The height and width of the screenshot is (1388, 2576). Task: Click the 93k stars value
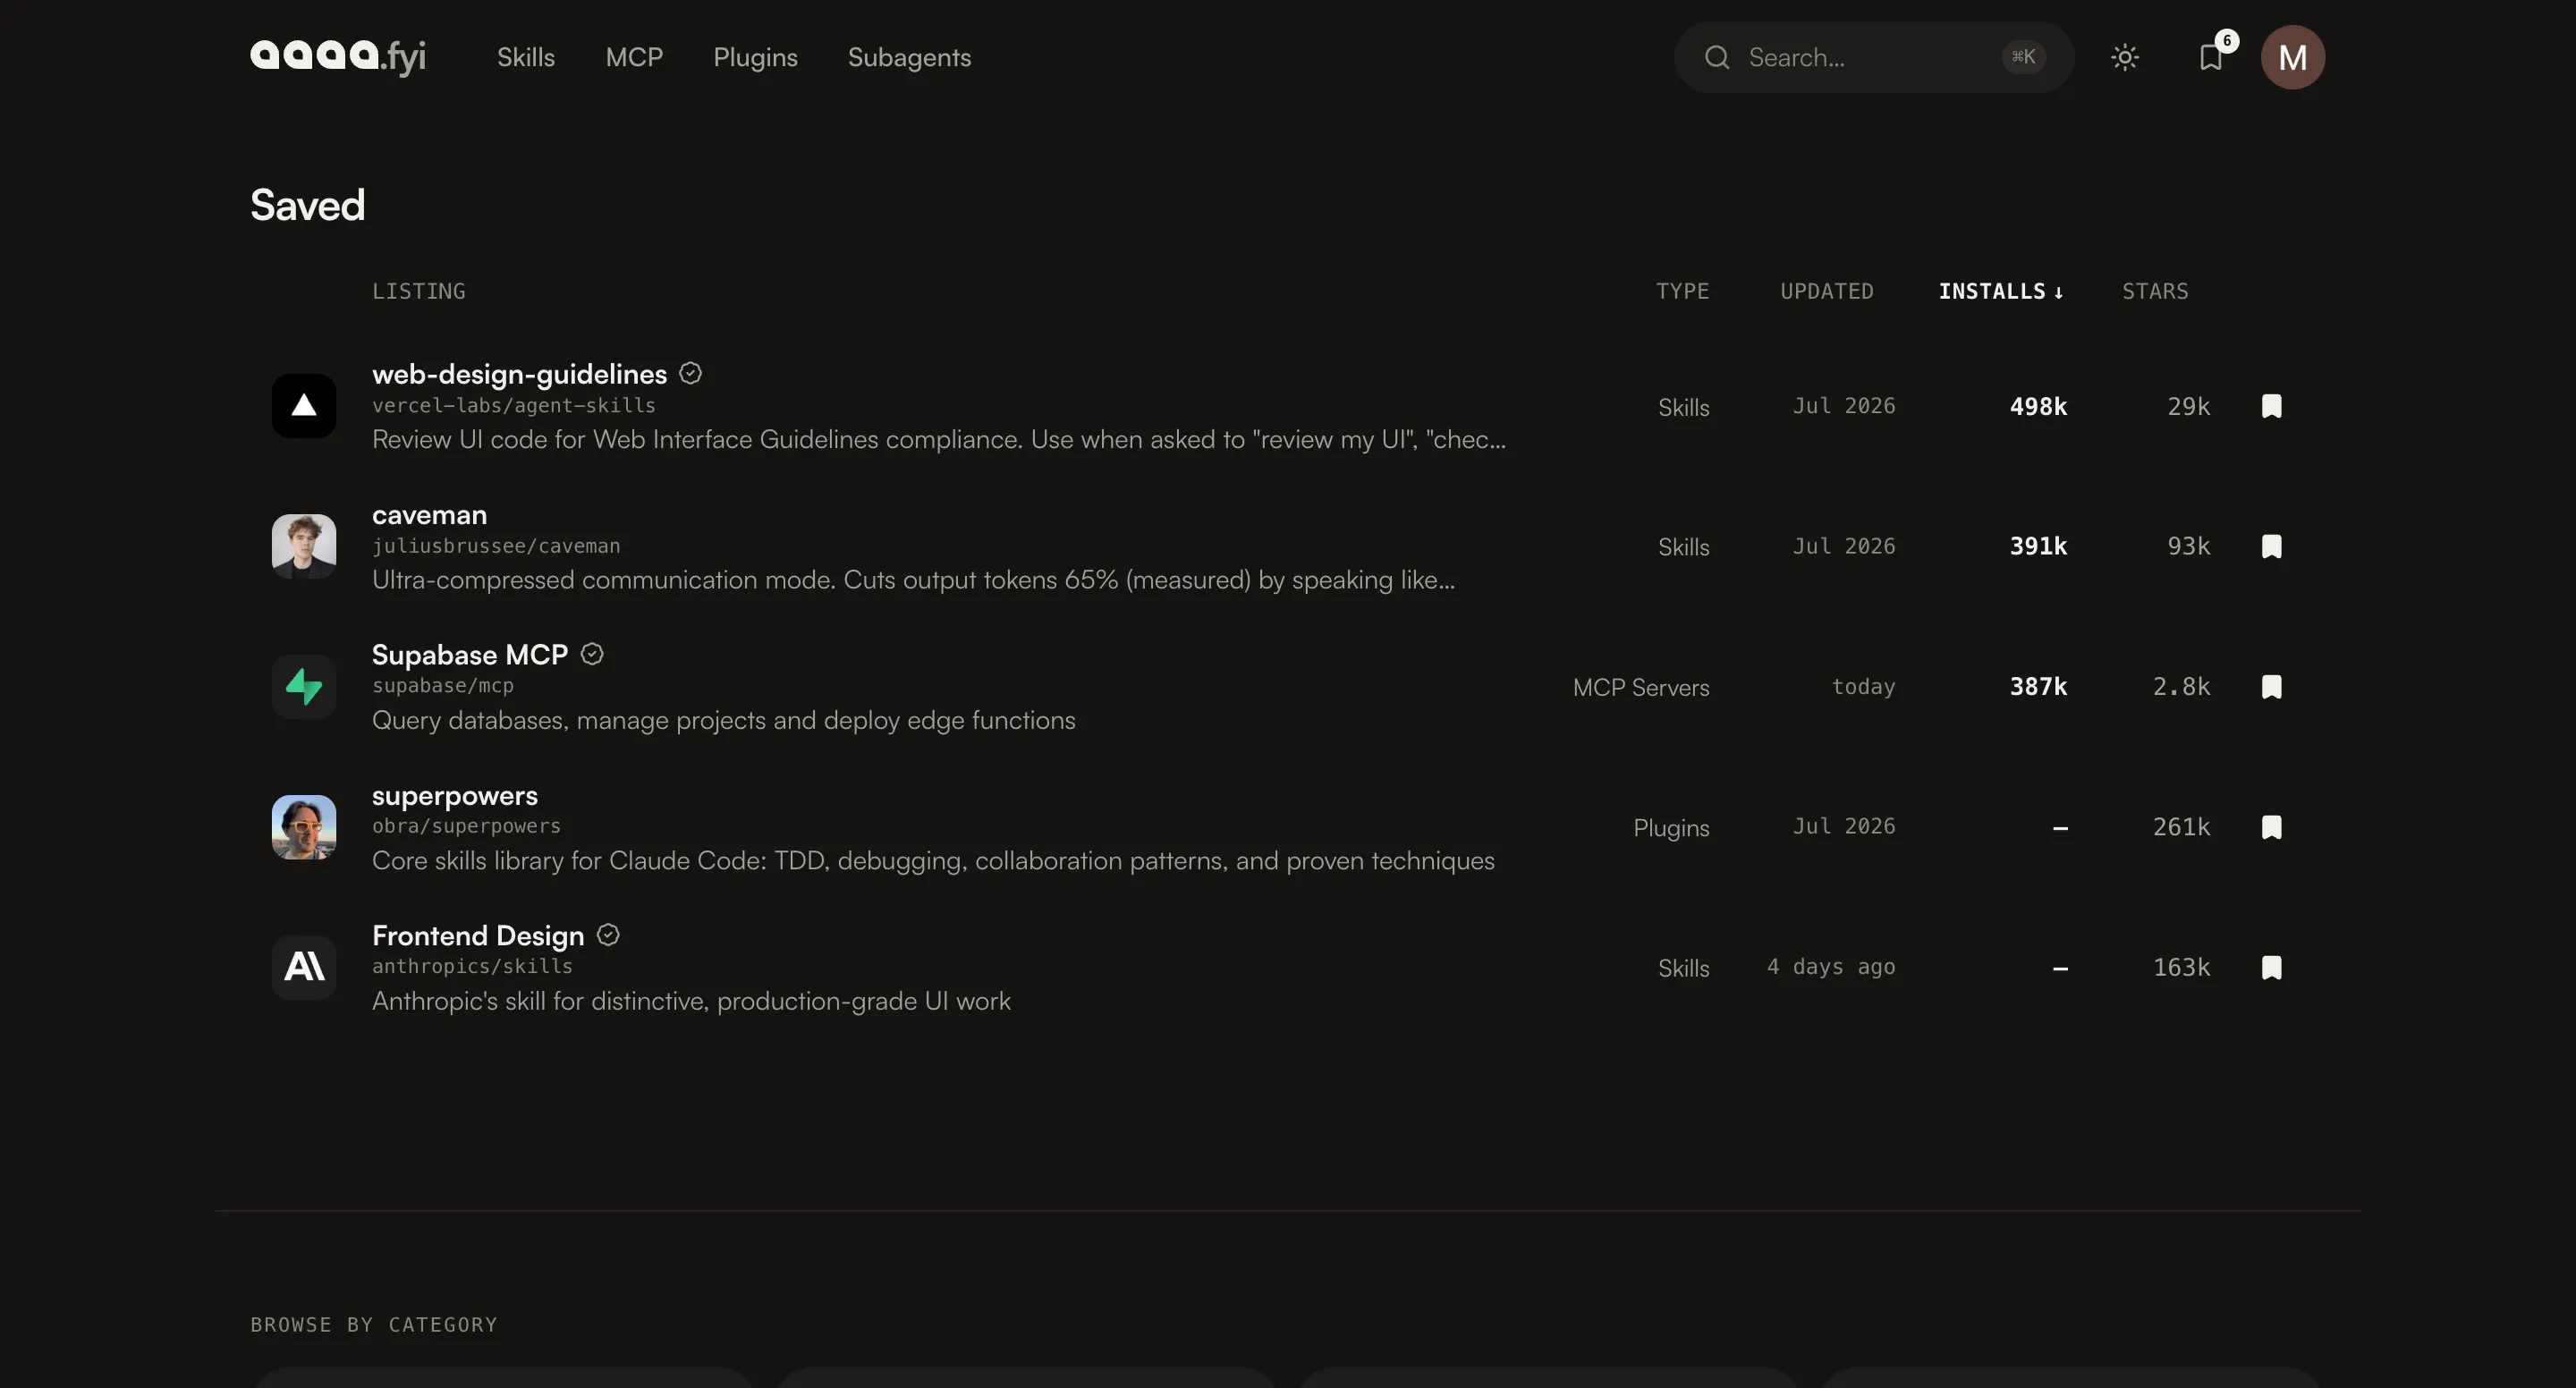point(2189,546)
